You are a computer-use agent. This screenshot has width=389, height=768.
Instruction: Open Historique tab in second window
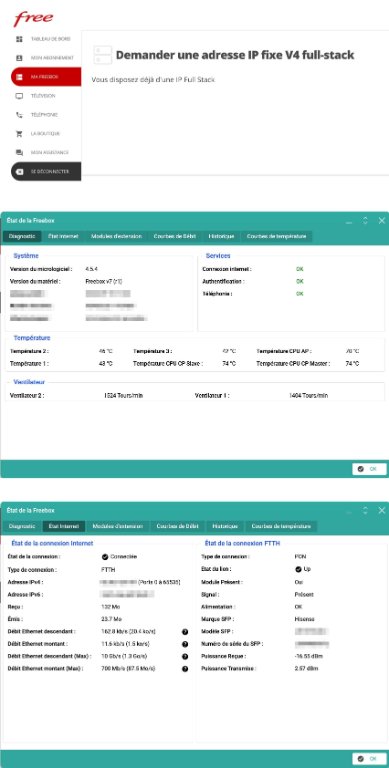click(x=225, y=526)
